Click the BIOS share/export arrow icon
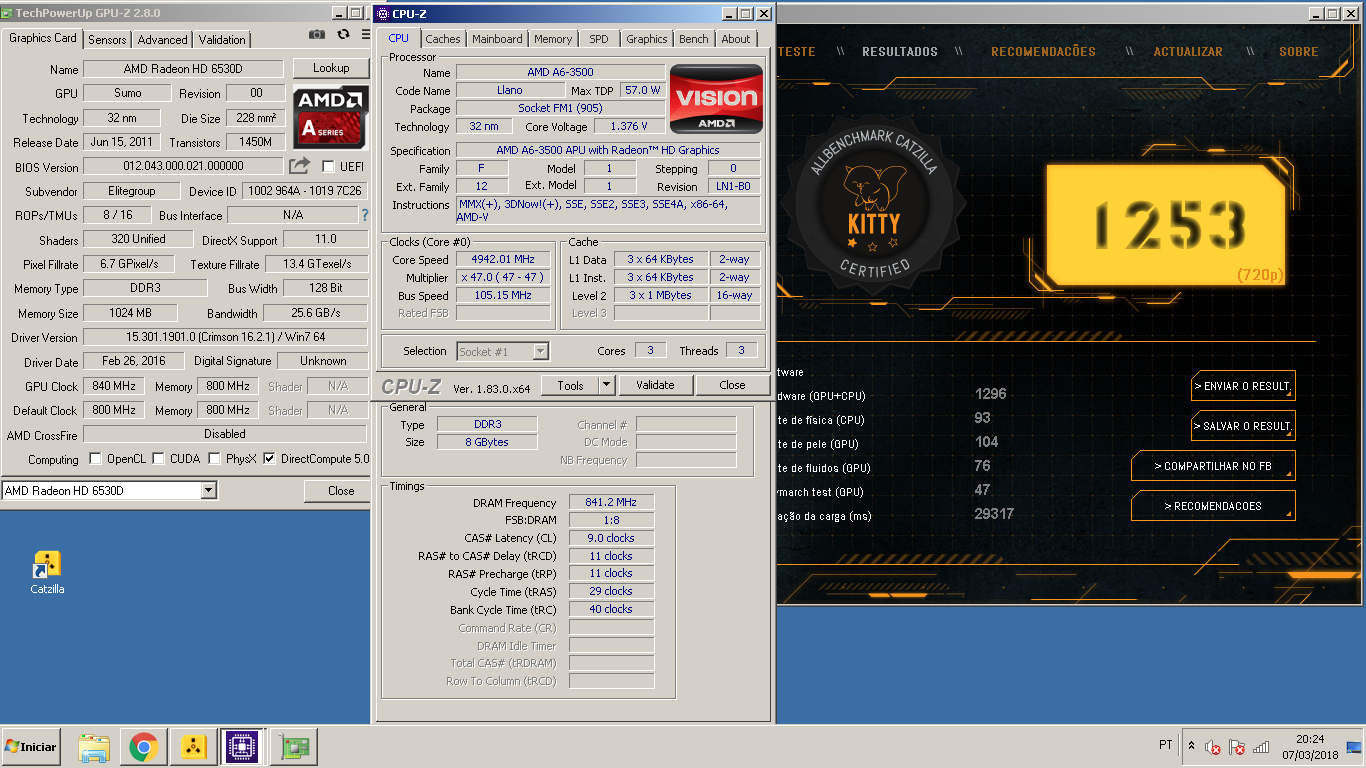Image resolution: width=1366 pixels, height=768 pixels. (300, 166)
